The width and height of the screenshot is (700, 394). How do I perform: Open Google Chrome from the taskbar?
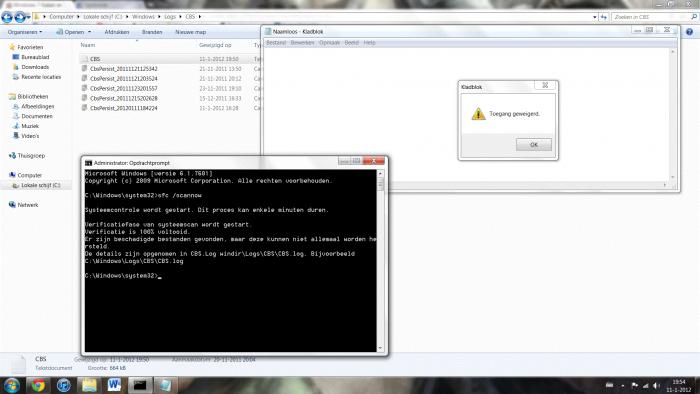pyautogui.click(x=38, y=385)
